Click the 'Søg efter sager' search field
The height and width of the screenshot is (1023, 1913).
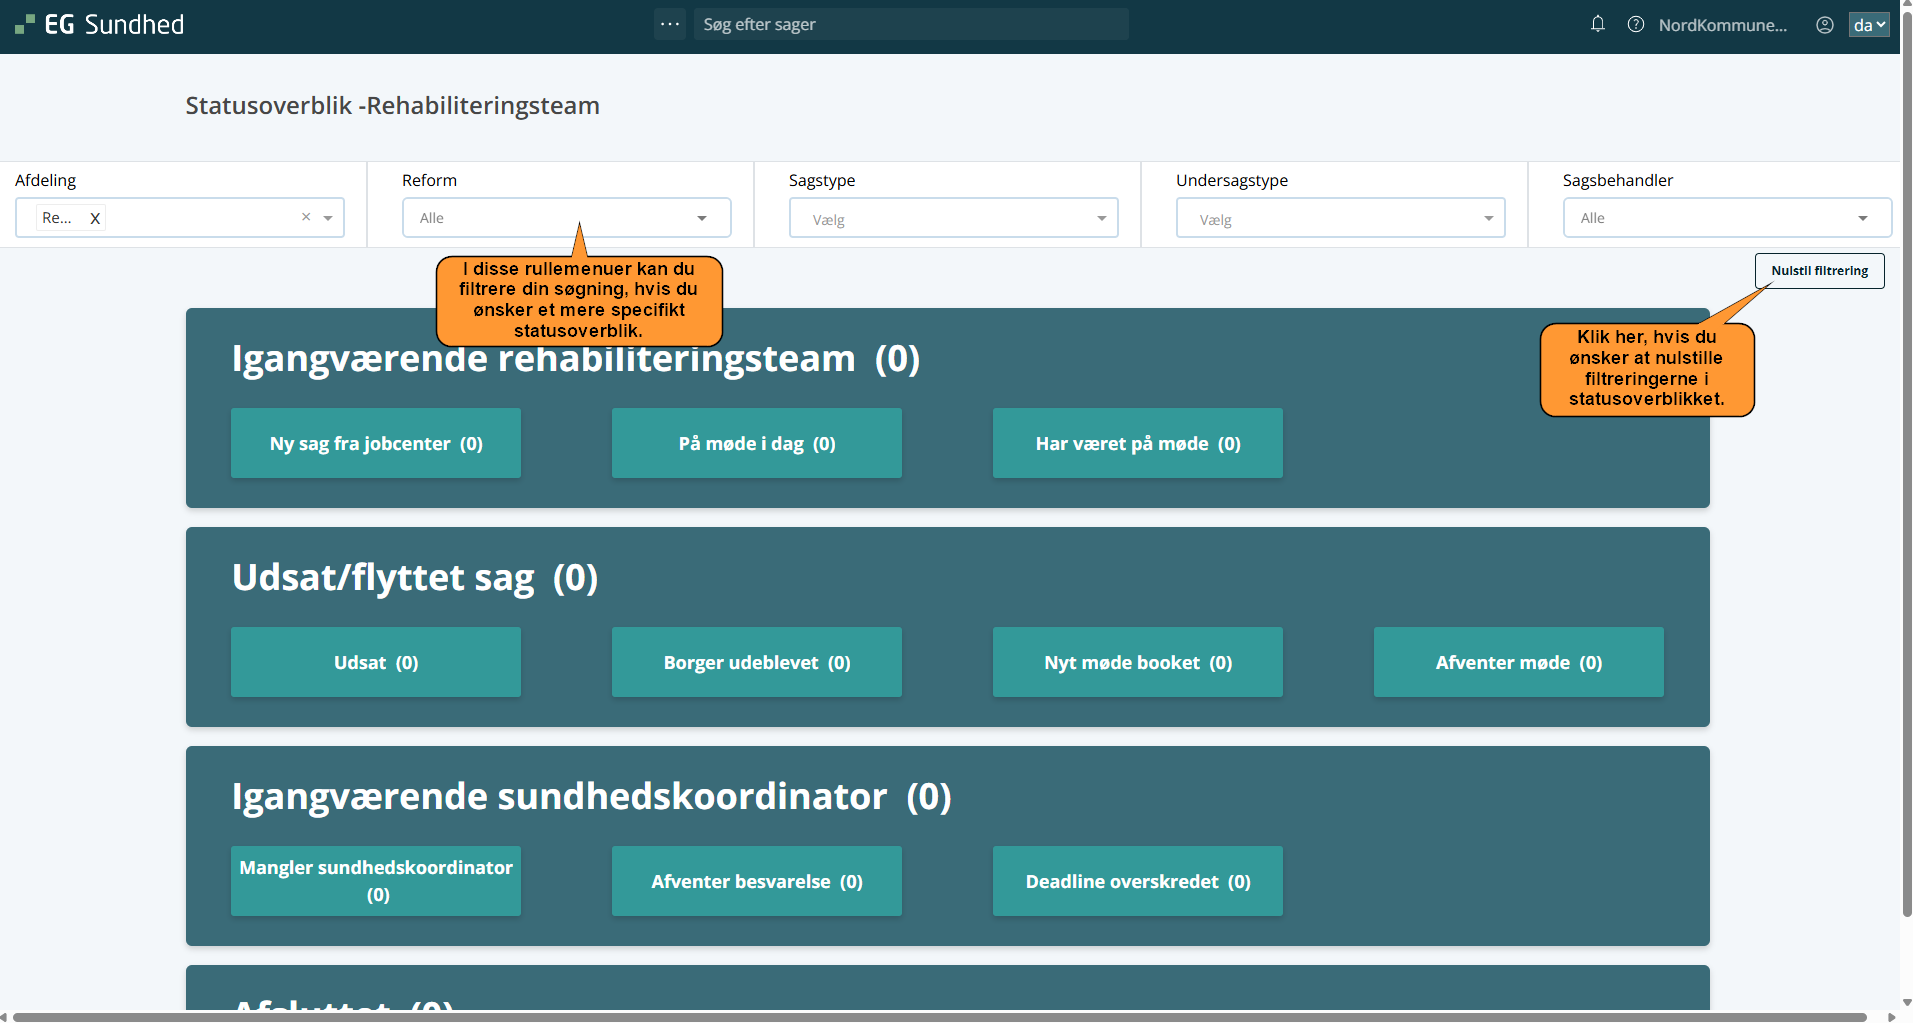pos(911,24)
